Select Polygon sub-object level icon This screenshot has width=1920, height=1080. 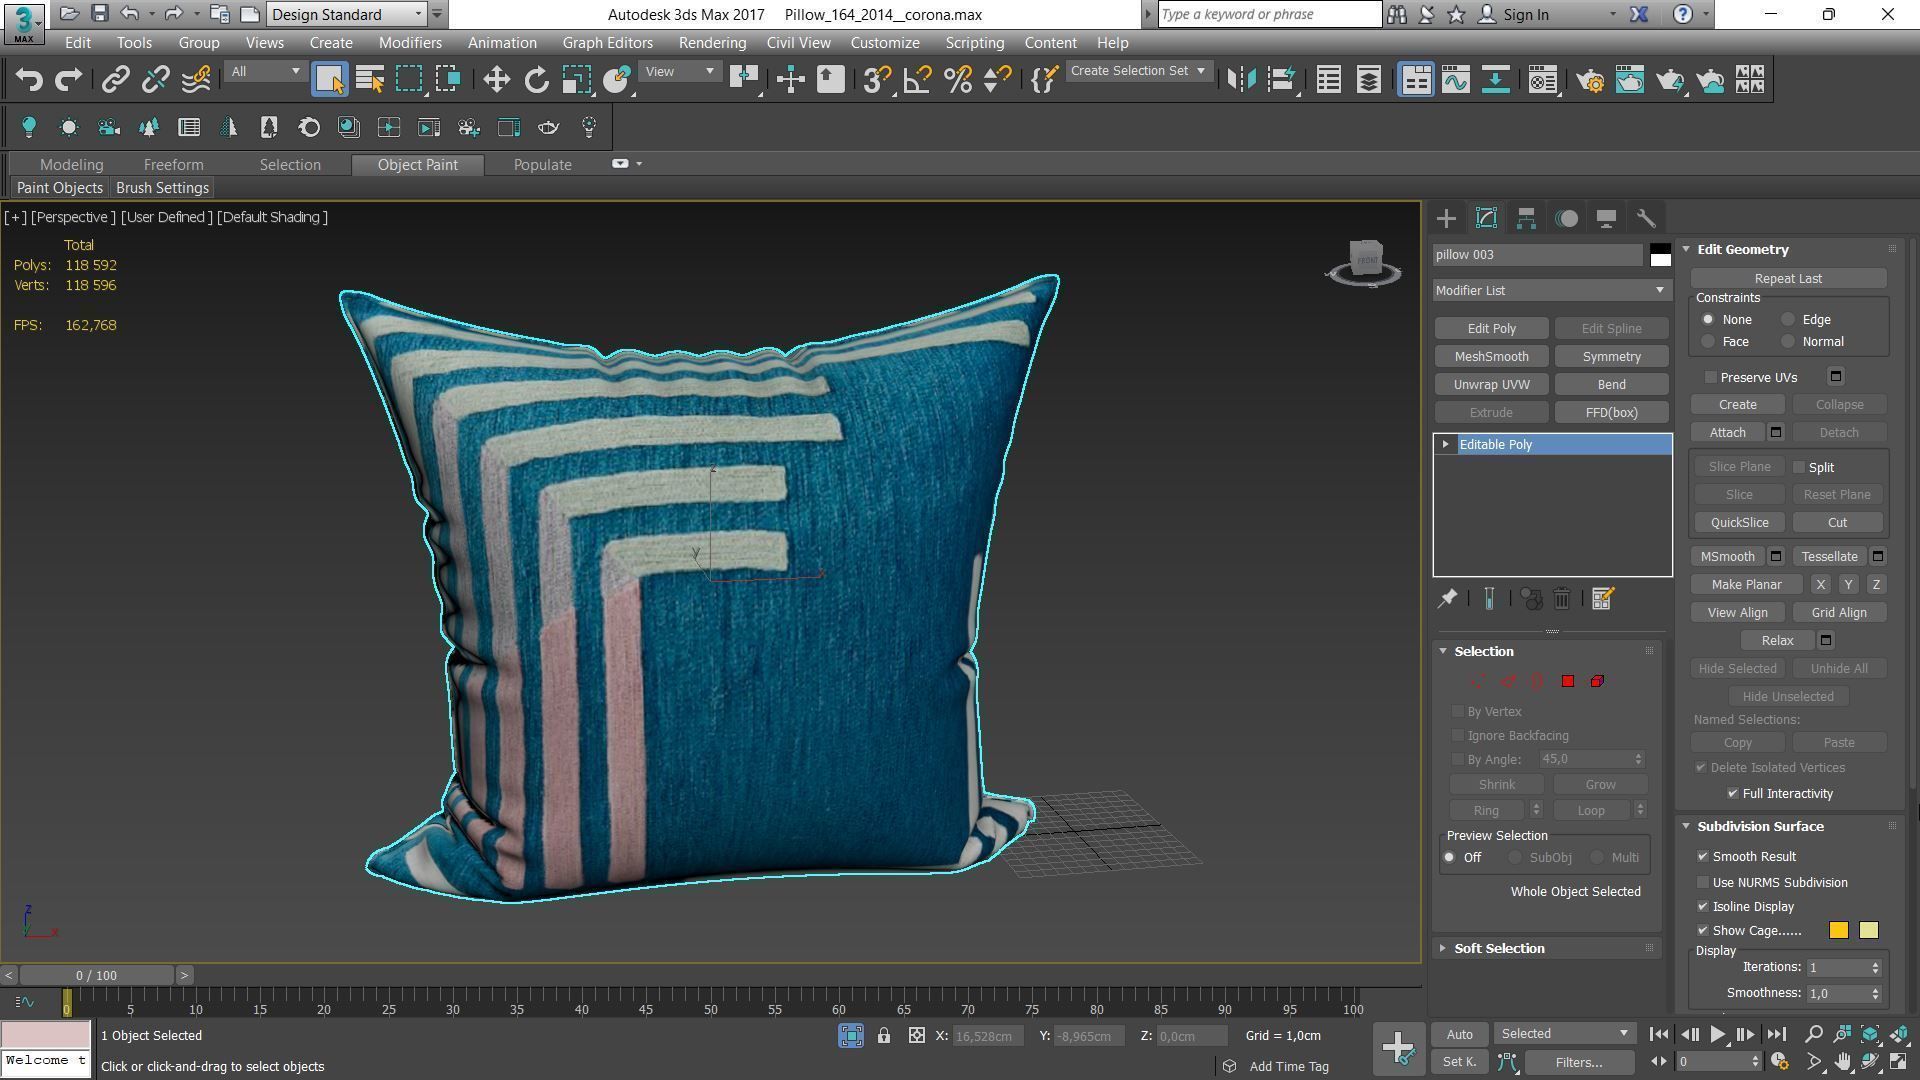(1568, 681)
